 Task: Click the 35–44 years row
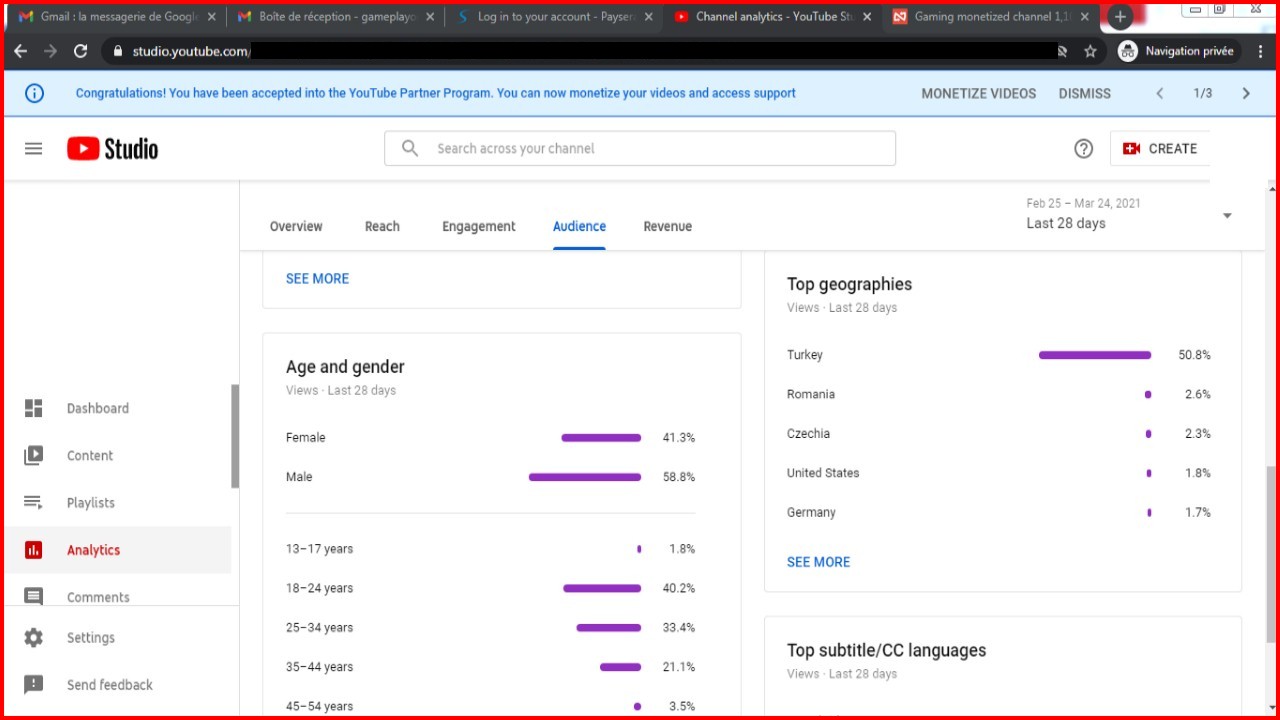tap(491, 667)
